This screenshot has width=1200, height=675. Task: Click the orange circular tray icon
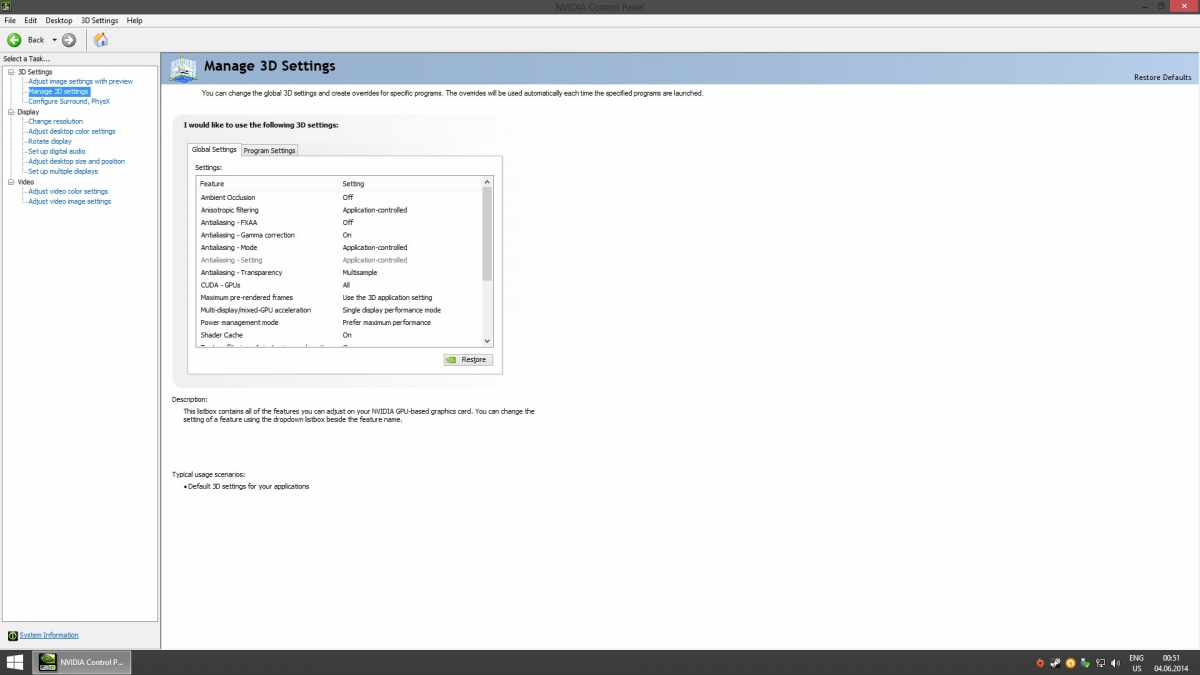coord(1071,663)
